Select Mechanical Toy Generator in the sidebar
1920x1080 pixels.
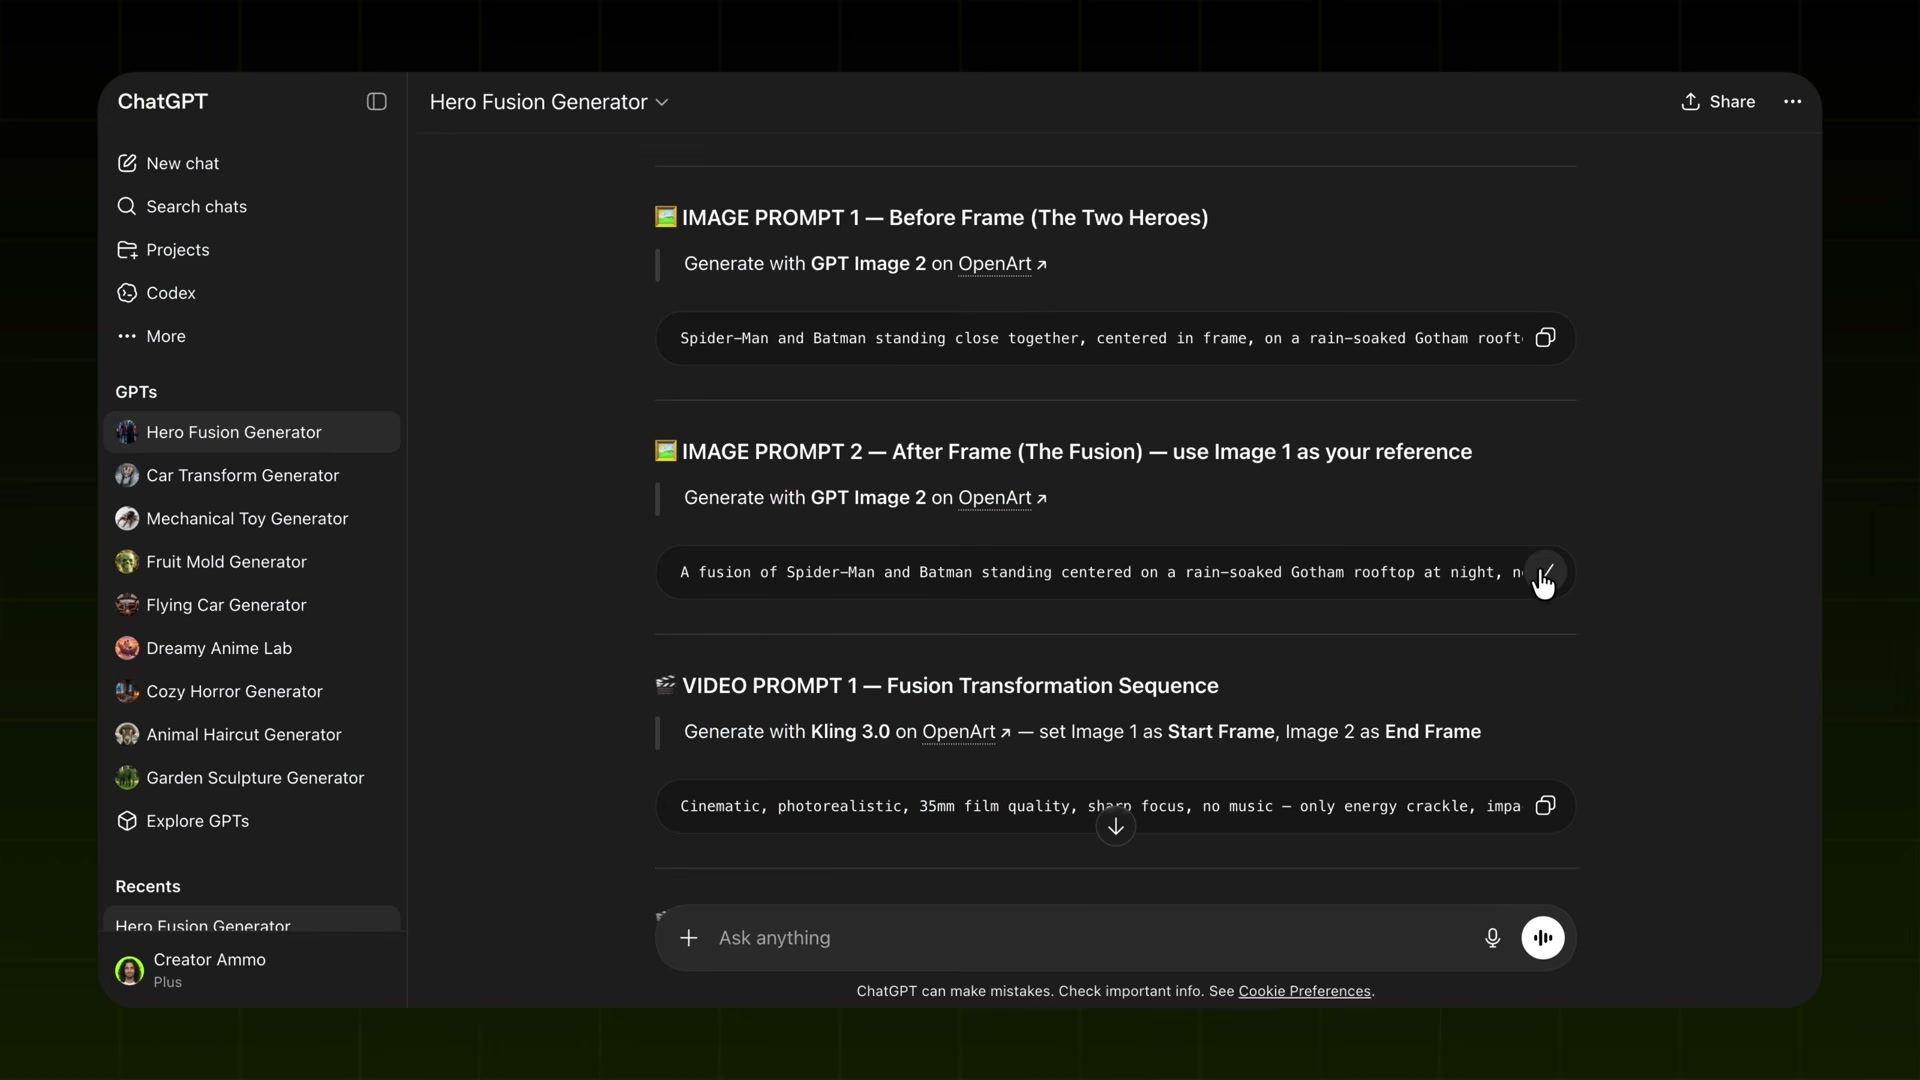(x=252, y=518)
